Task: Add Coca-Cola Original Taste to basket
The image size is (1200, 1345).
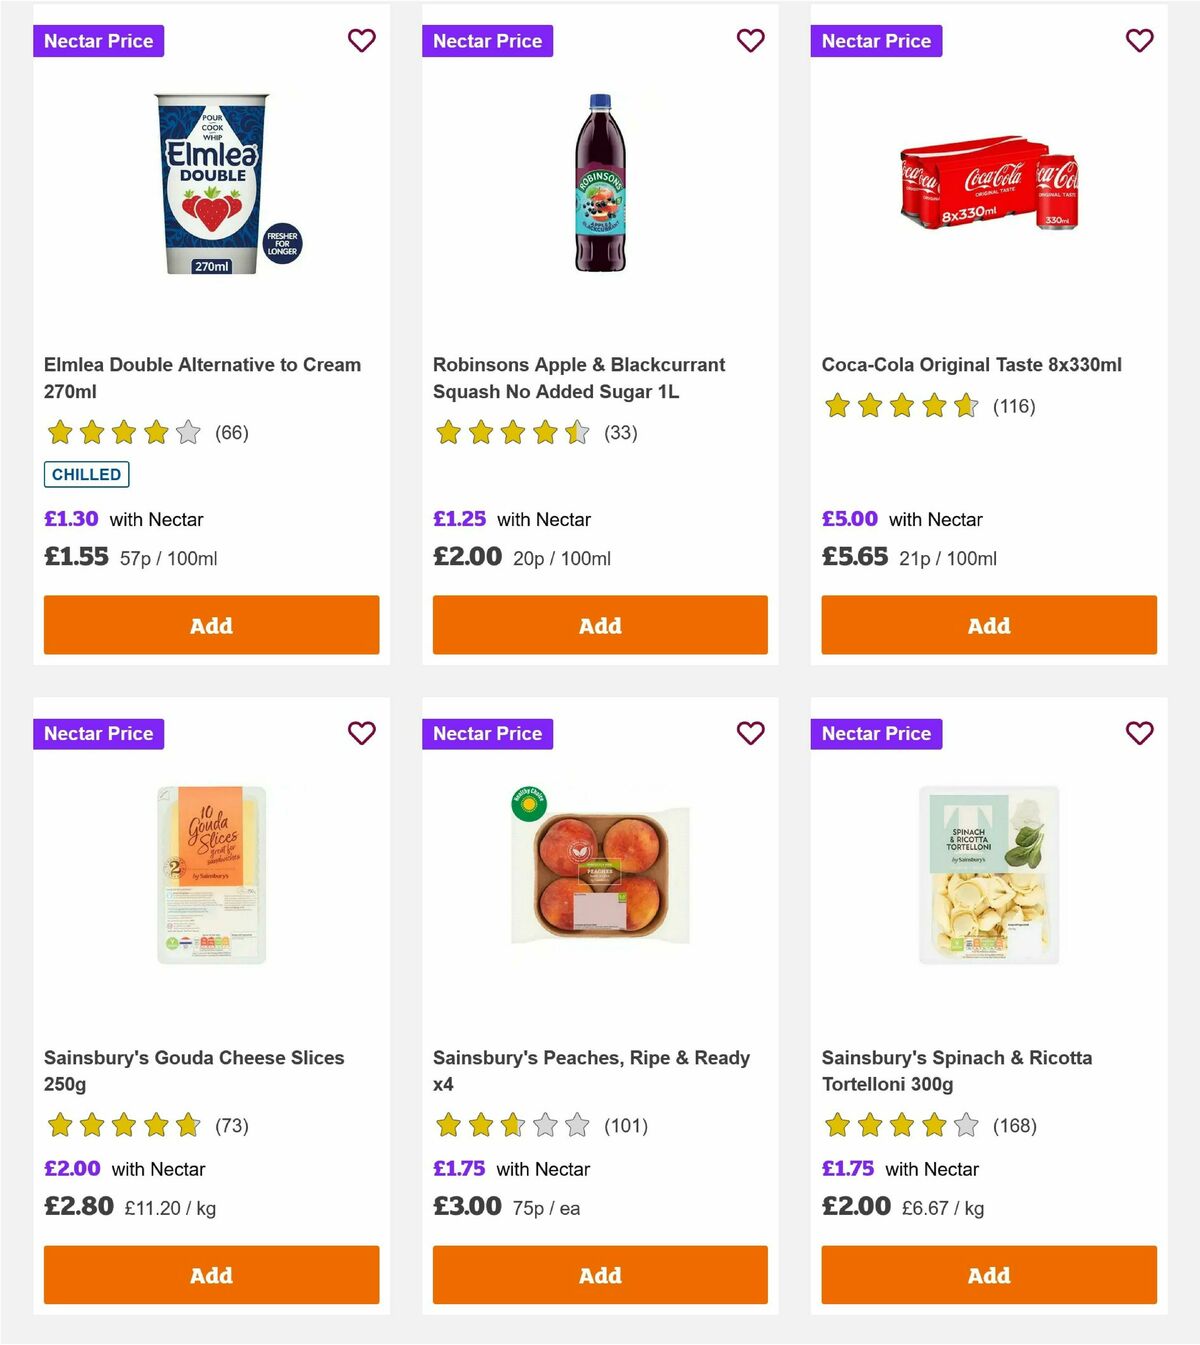Action: click(x=988, y=625)
